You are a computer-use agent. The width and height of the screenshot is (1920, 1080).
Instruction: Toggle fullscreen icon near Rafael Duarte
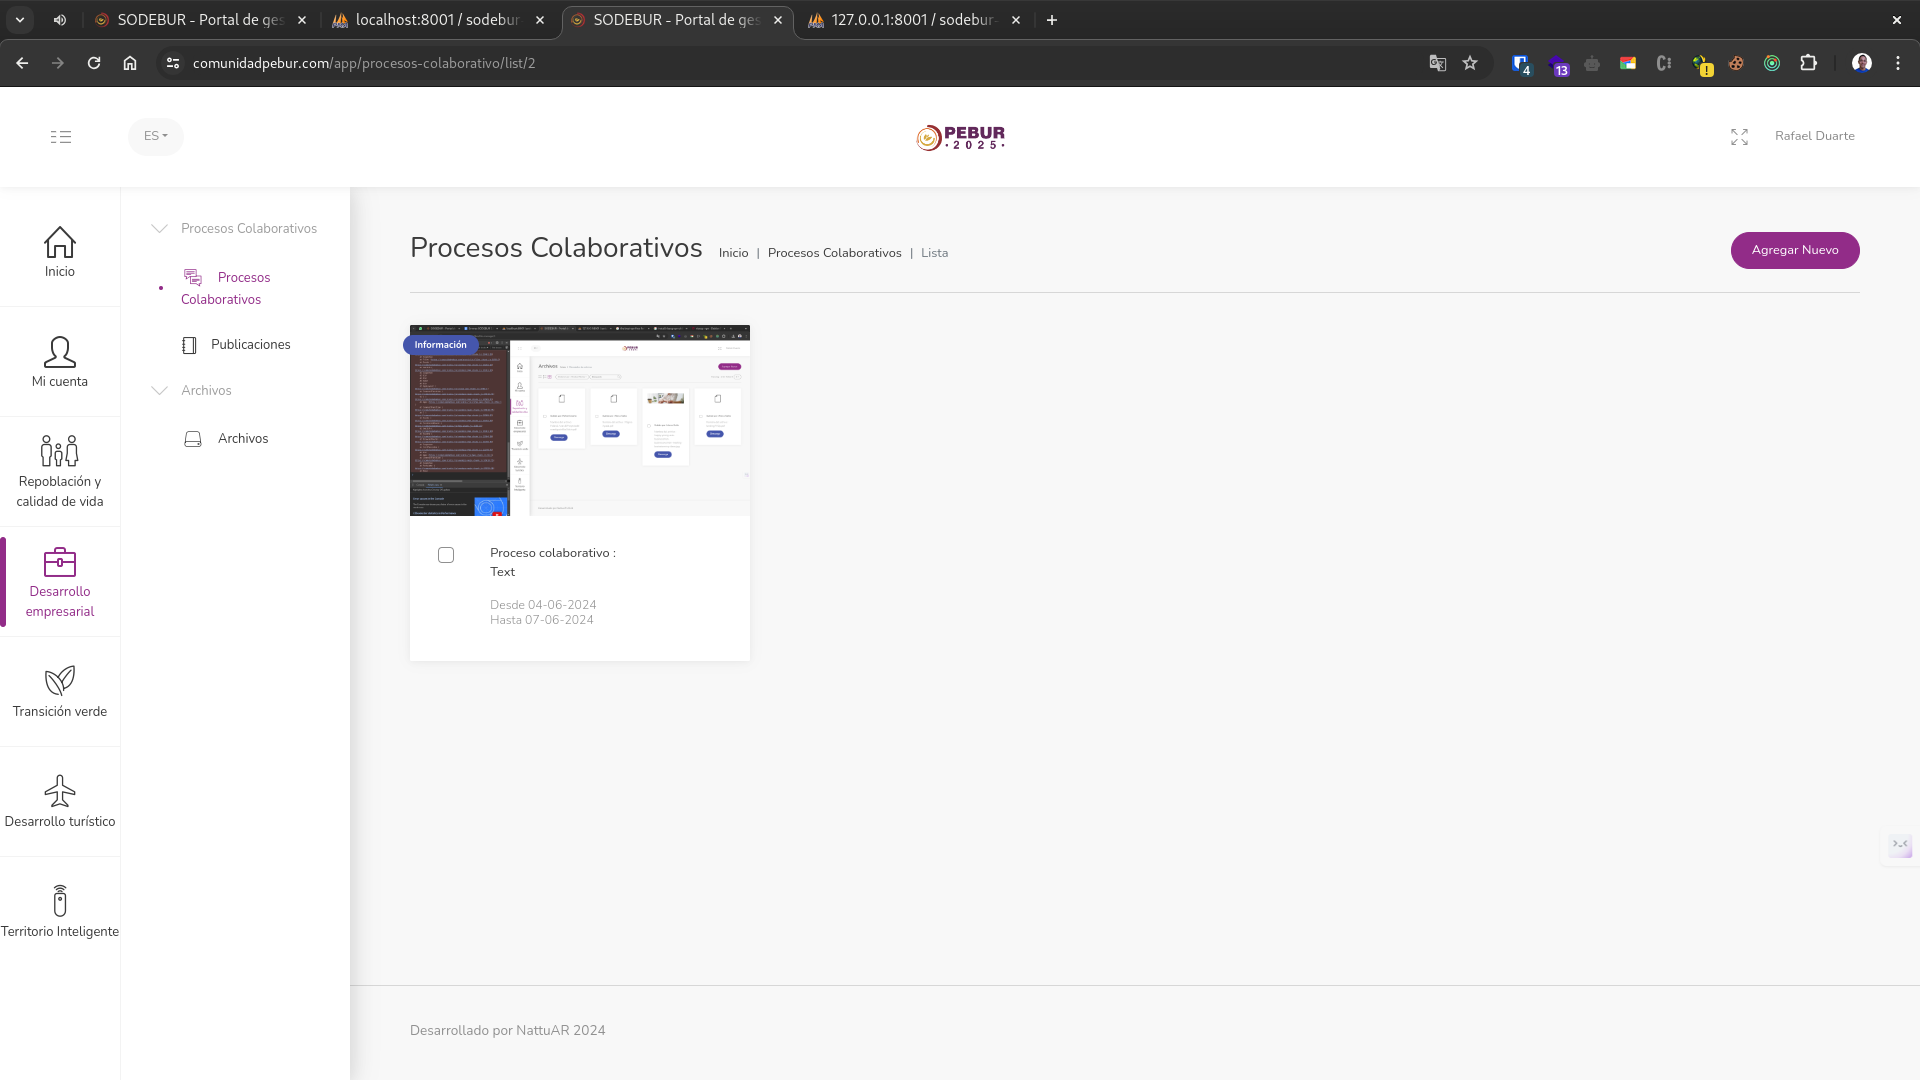1739,137
